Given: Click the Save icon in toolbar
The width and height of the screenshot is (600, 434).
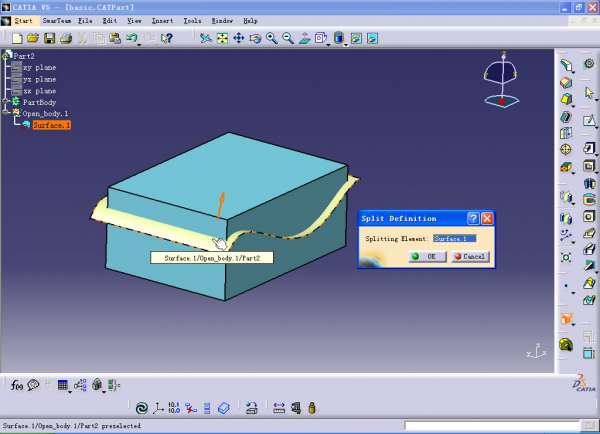Looking at the screenshot, I should (49, 39).
